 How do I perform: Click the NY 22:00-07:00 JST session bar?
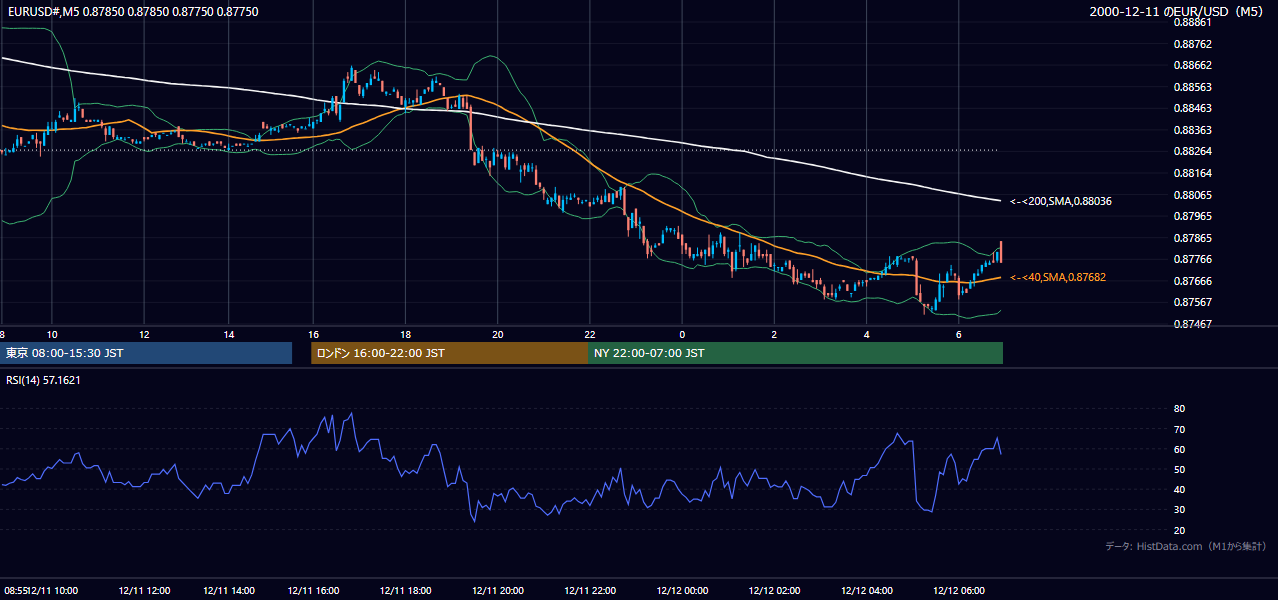(x=795, y=353)
